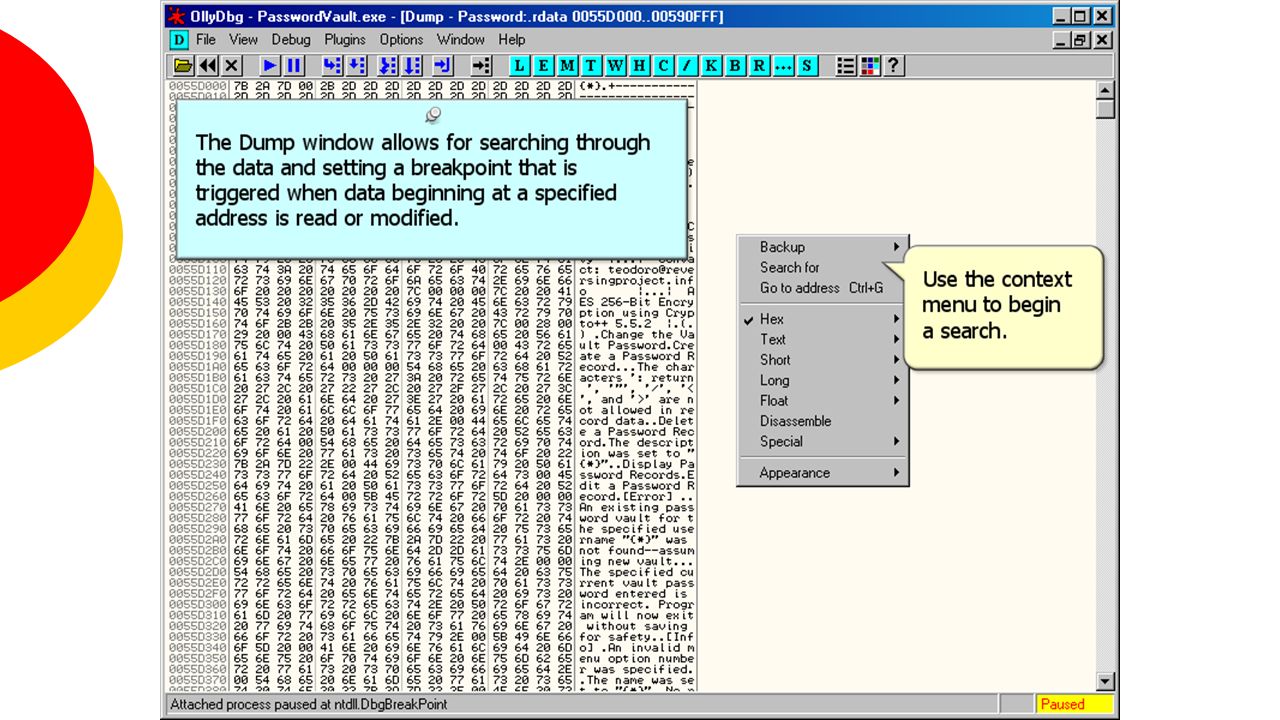Show Source with S button
1280x720 pixels.
click(807, 66)
